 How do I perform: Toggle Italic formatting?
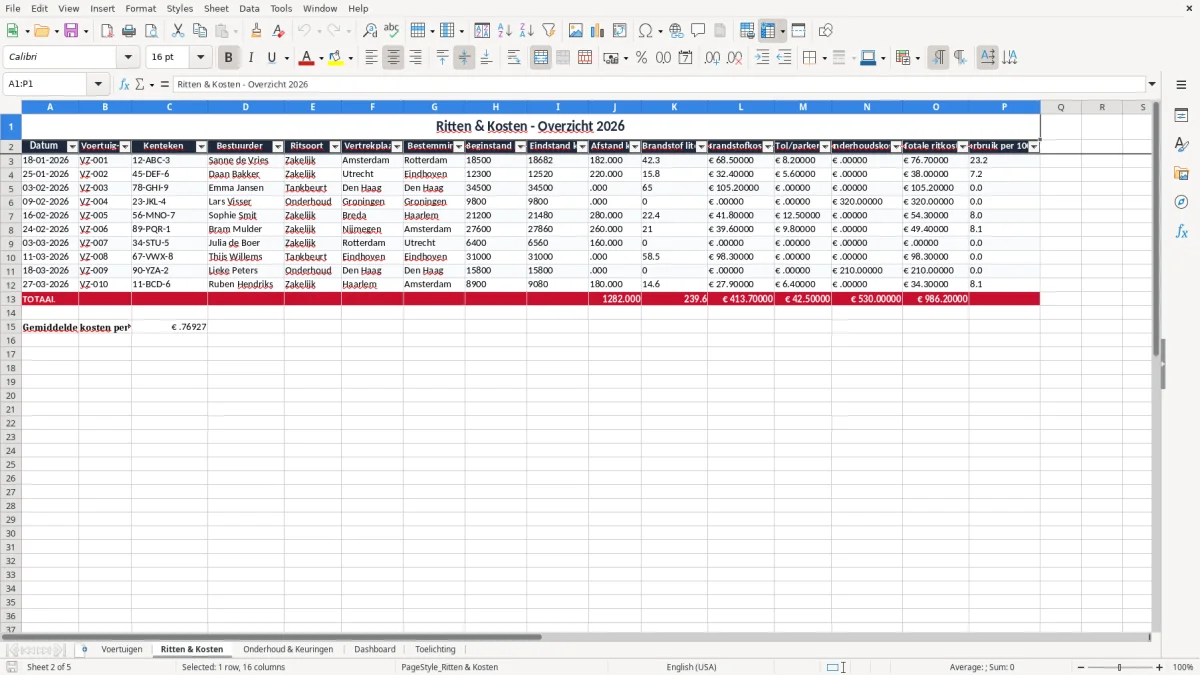(250, 58)
